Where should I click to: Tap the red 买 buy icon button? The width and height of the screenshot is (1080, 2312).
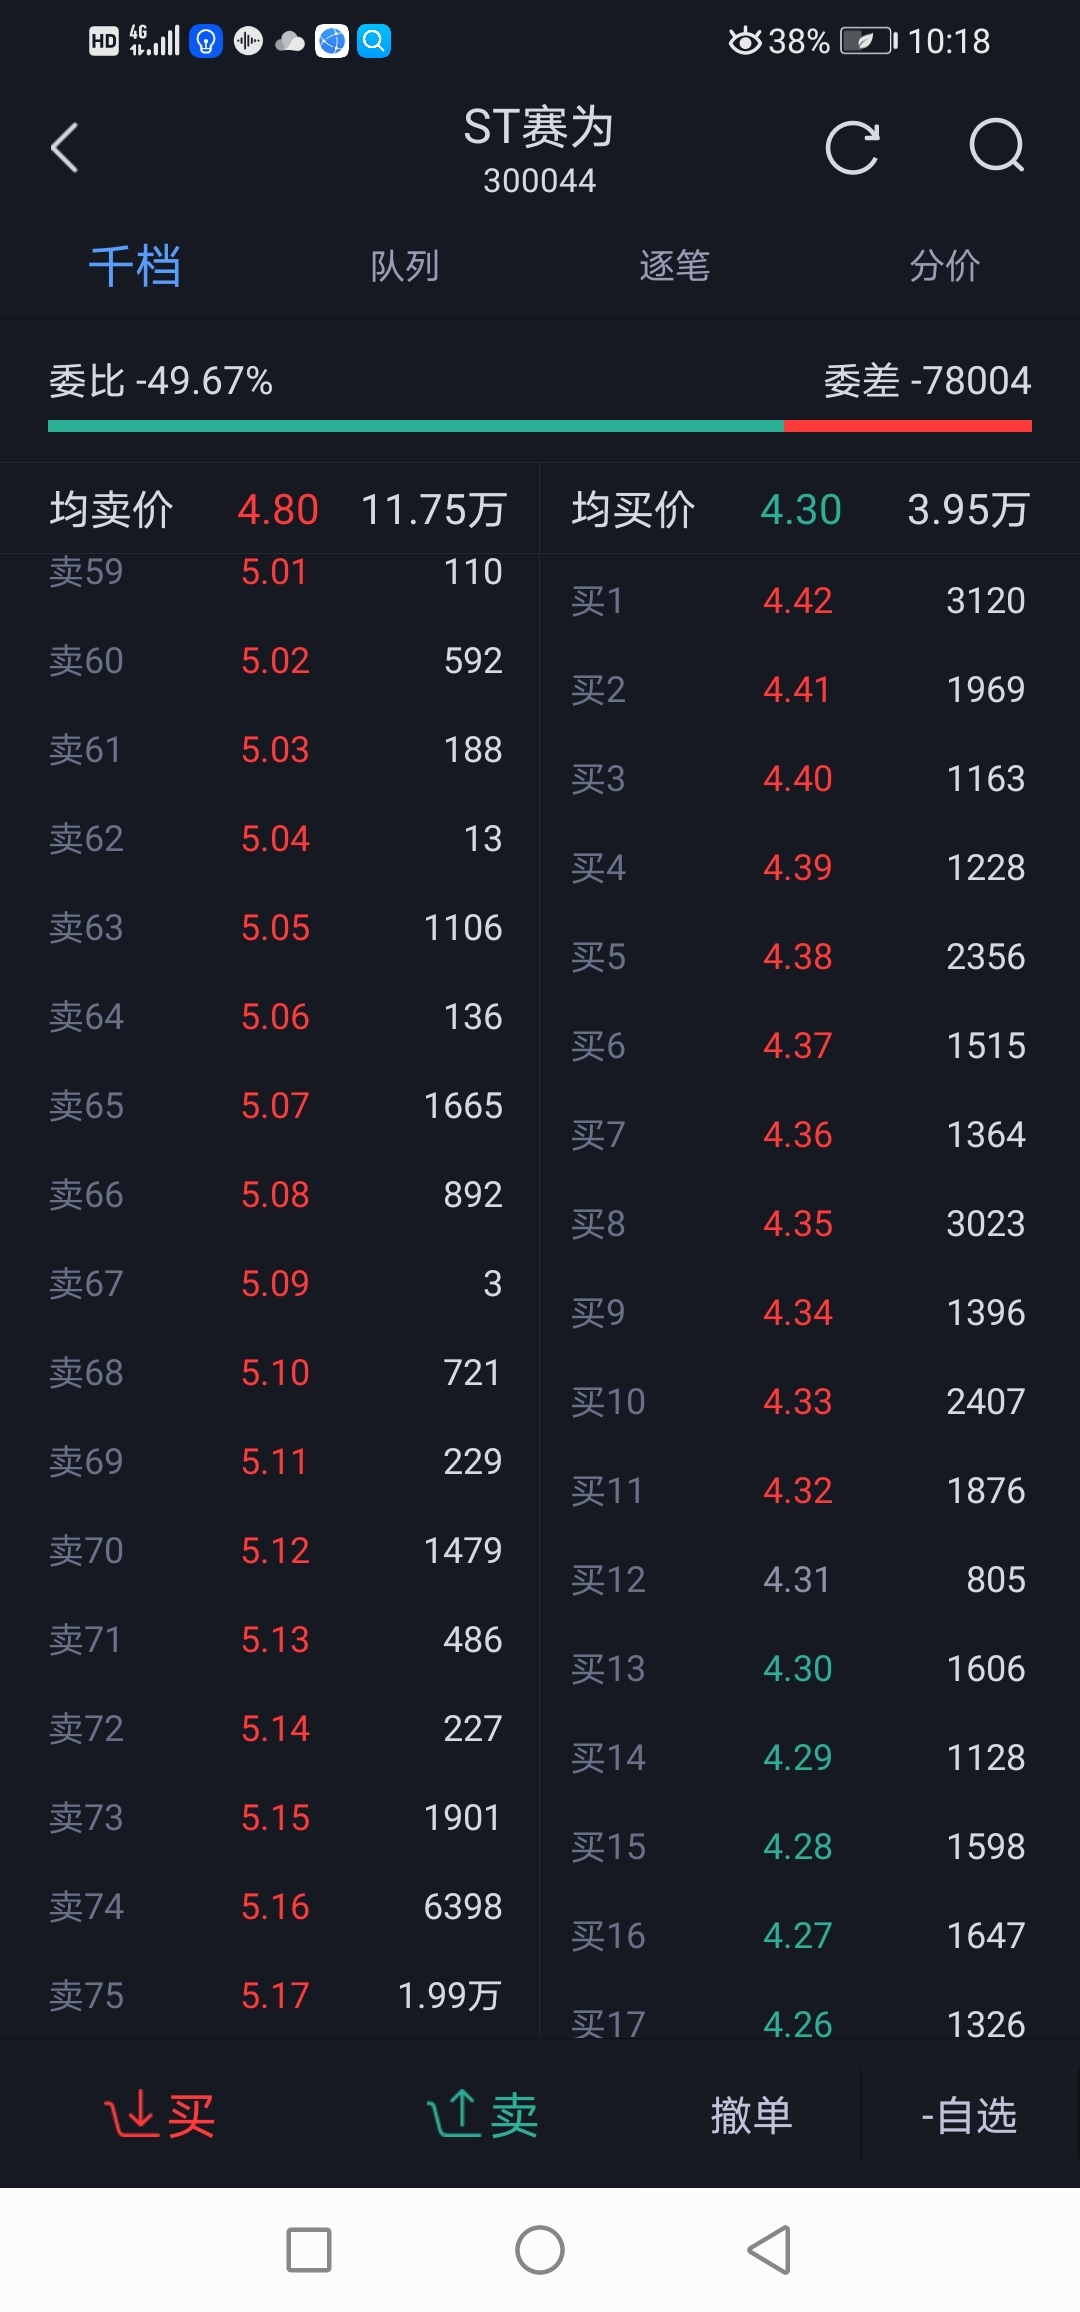coord(160,2115)
